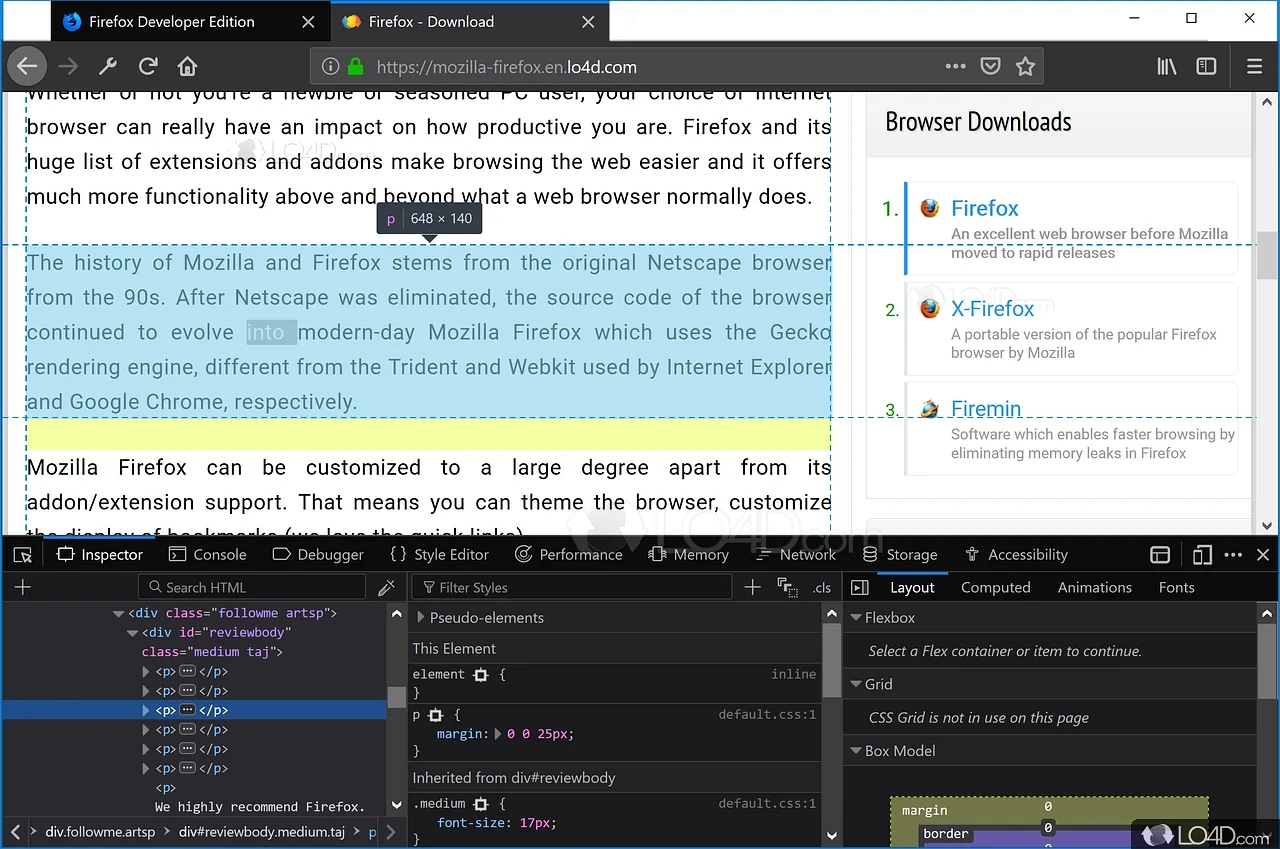Viewport: 1280px width, 849px height.
Task: Click the Pocket save icon
Action: click(990, 67)
